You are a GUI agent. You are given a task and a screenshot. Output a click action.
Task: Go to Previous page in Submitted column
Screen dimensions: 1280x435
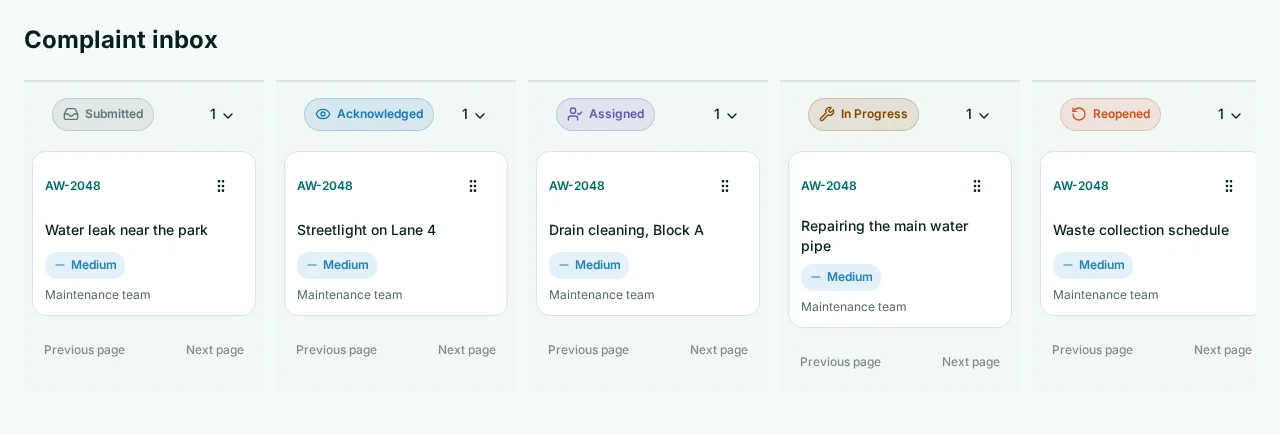click(84, 350)
